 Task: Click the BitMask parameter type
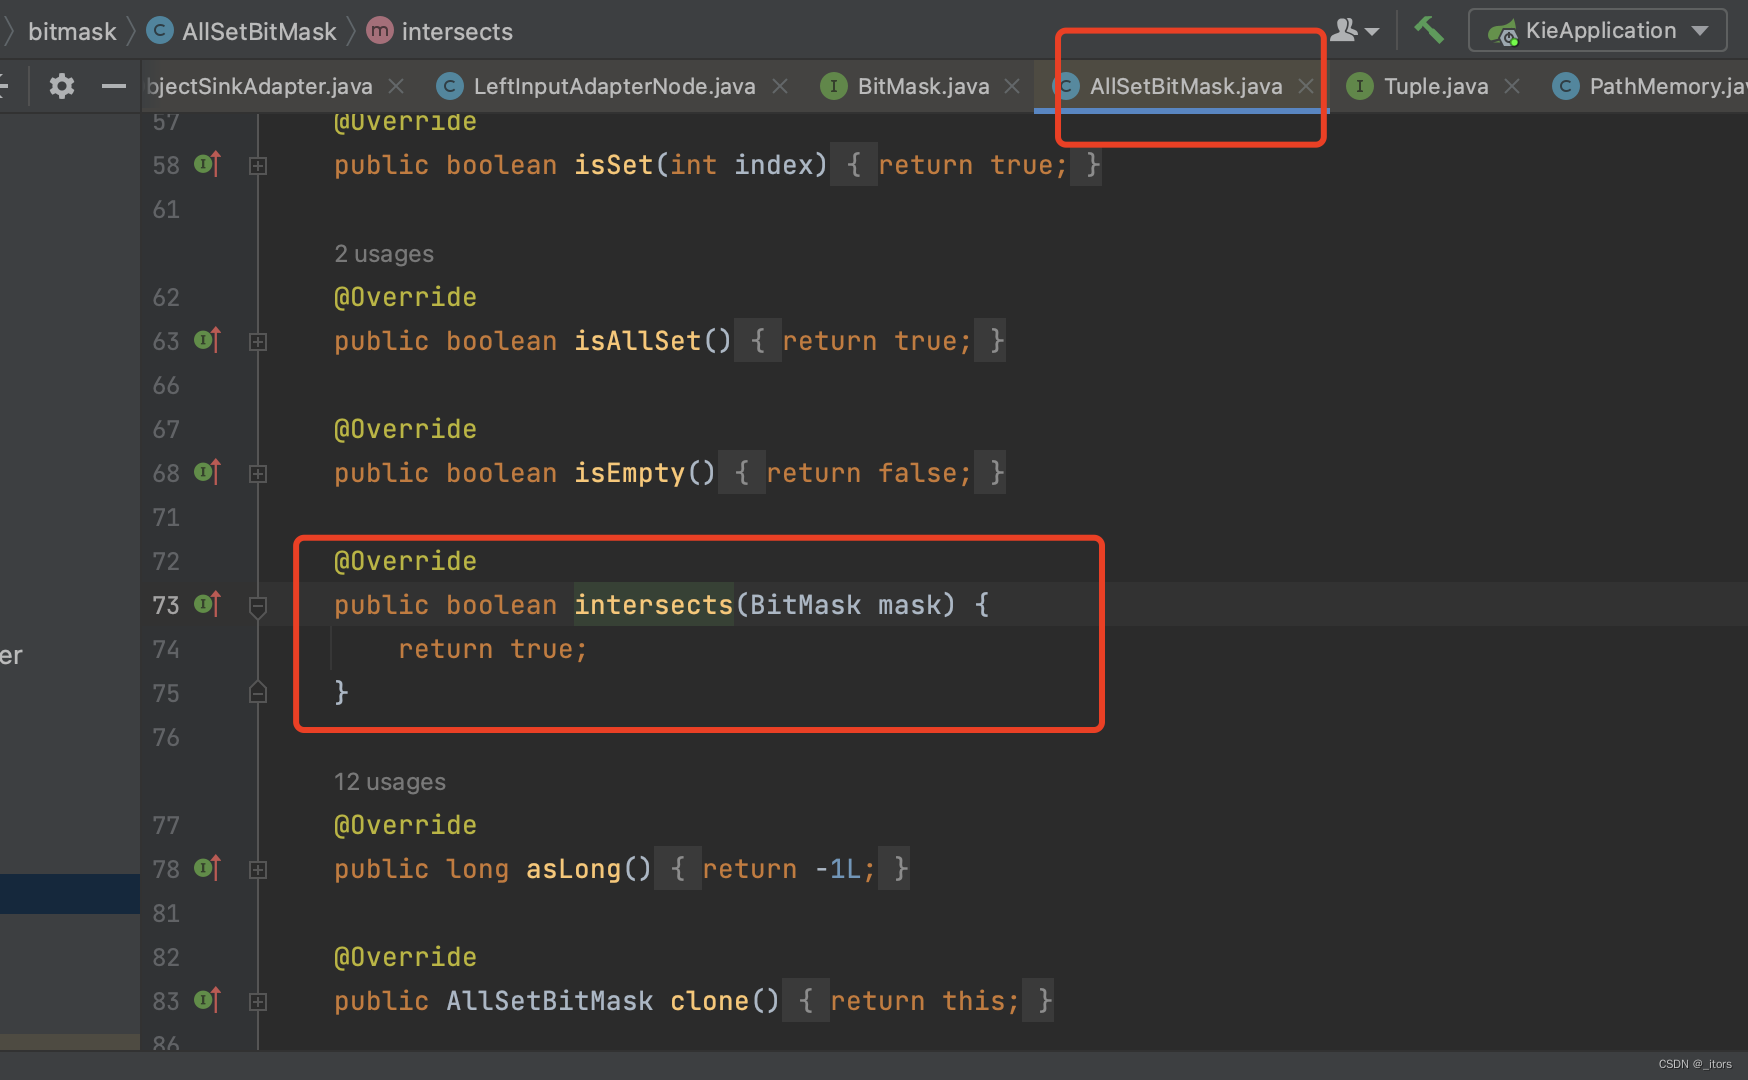point(805,605)
